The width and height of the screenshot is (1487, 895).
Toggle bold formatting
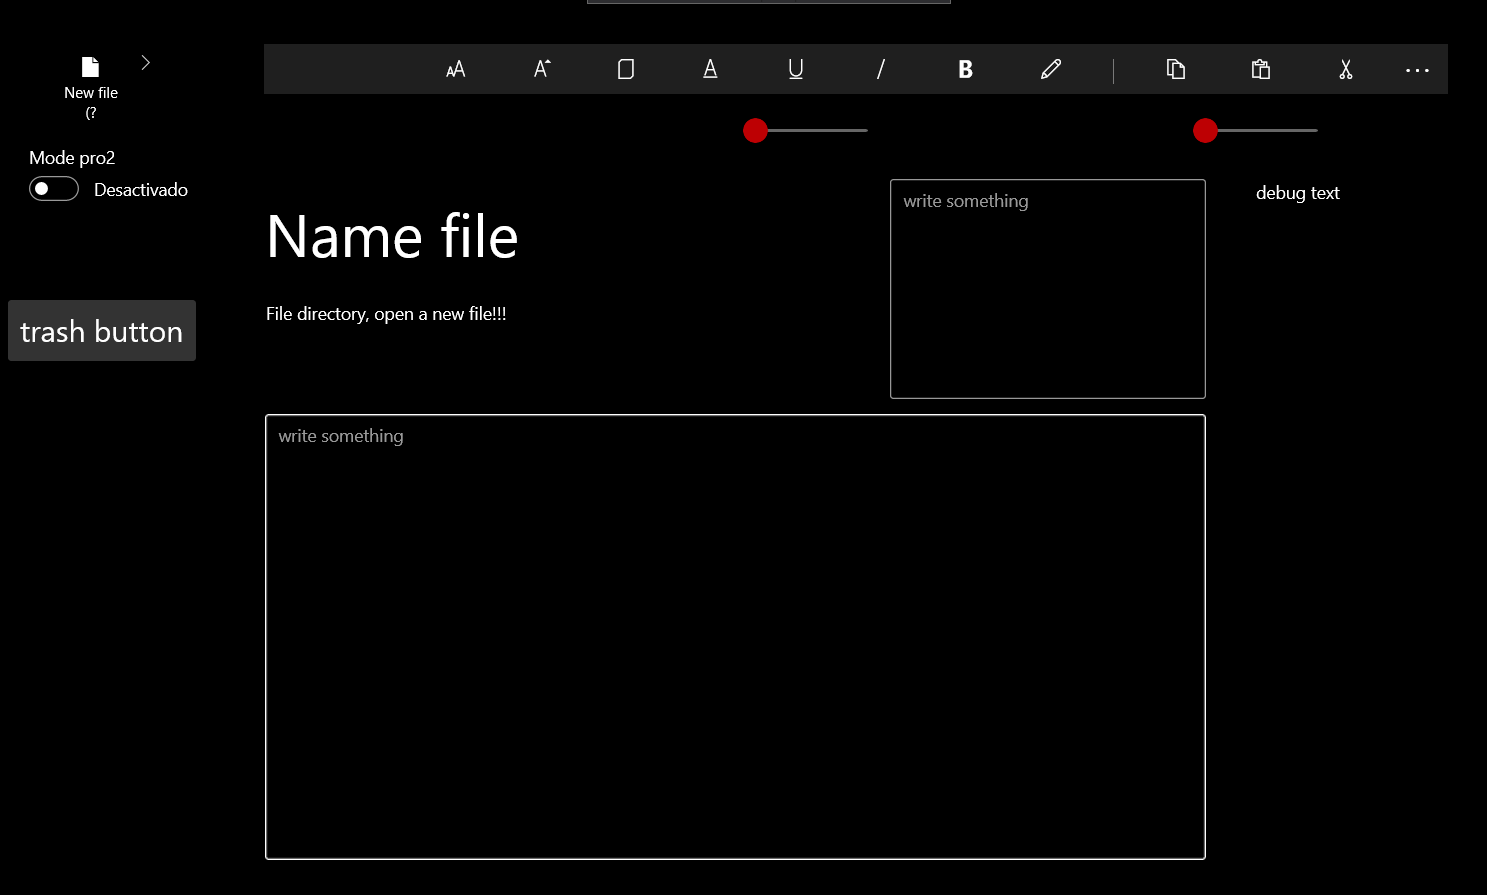tap(964, 69)
